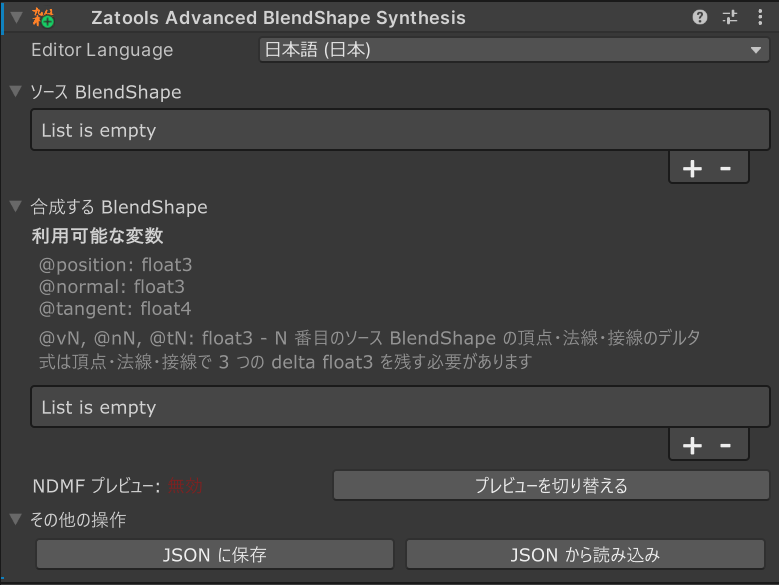Open the Editor Language dropdown
This screenshot has height=585, width=779.
pos(514,50)
